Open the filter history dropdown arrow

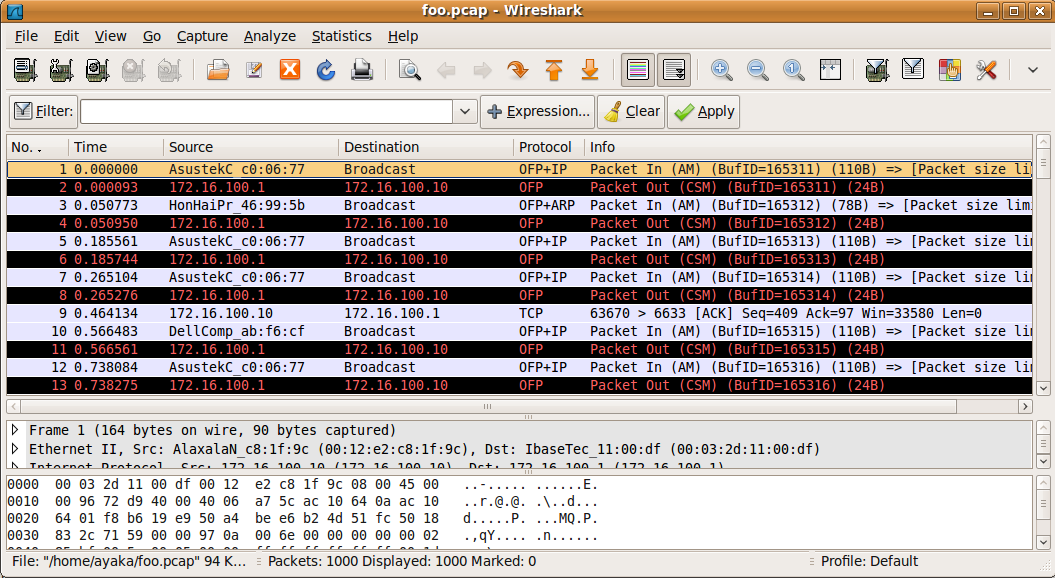tap(465, 112)
